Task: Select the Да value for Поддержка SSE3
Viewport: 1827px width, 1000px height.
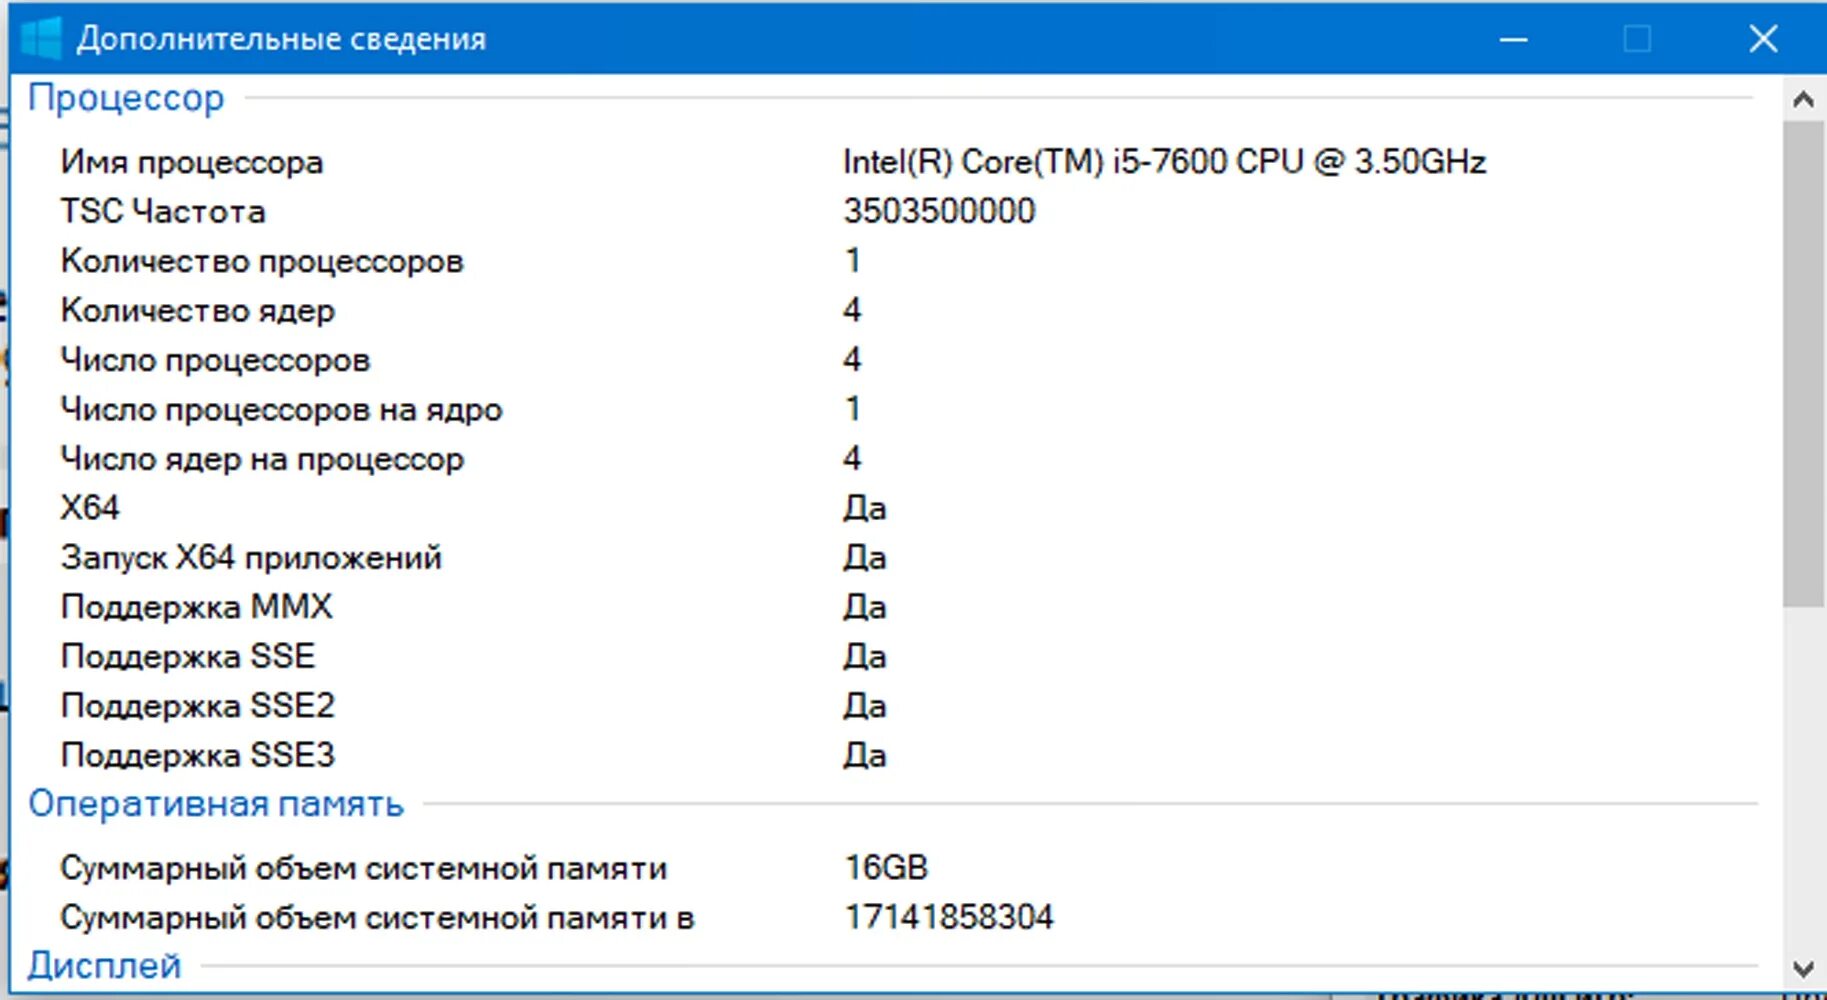Action: pyautogui.click(x=864, y=755)
